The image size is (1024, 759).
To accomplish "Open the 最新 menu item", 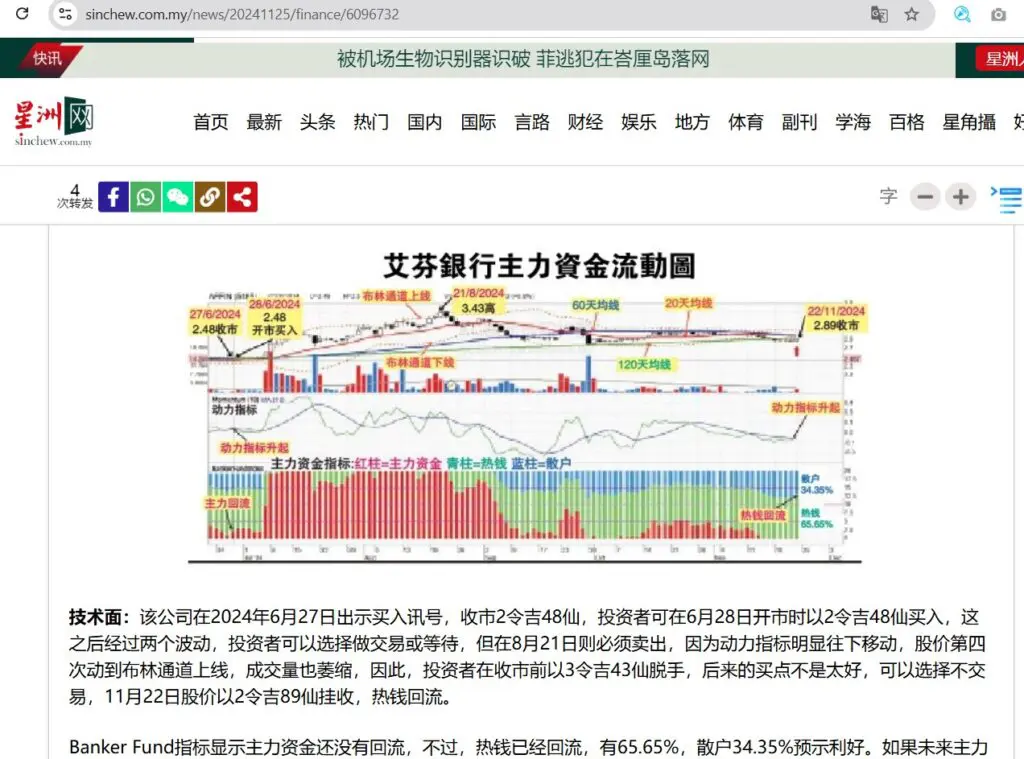I will tap(264, 121).
